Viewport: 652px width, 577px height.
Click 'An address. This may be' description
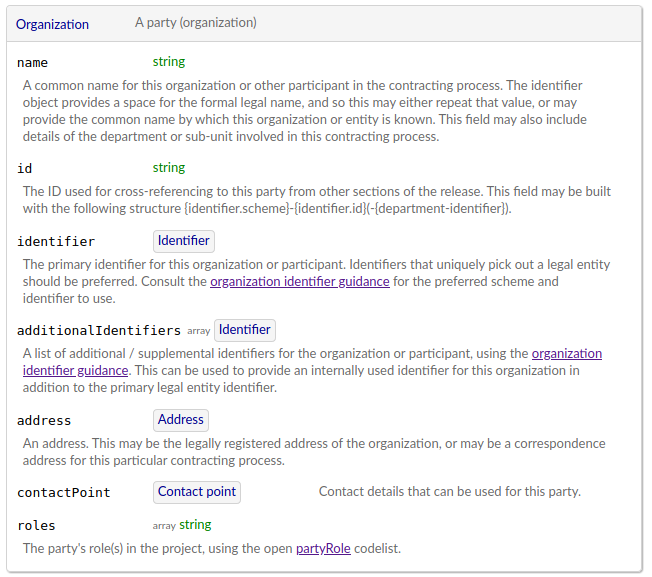[x=314, y=452]
